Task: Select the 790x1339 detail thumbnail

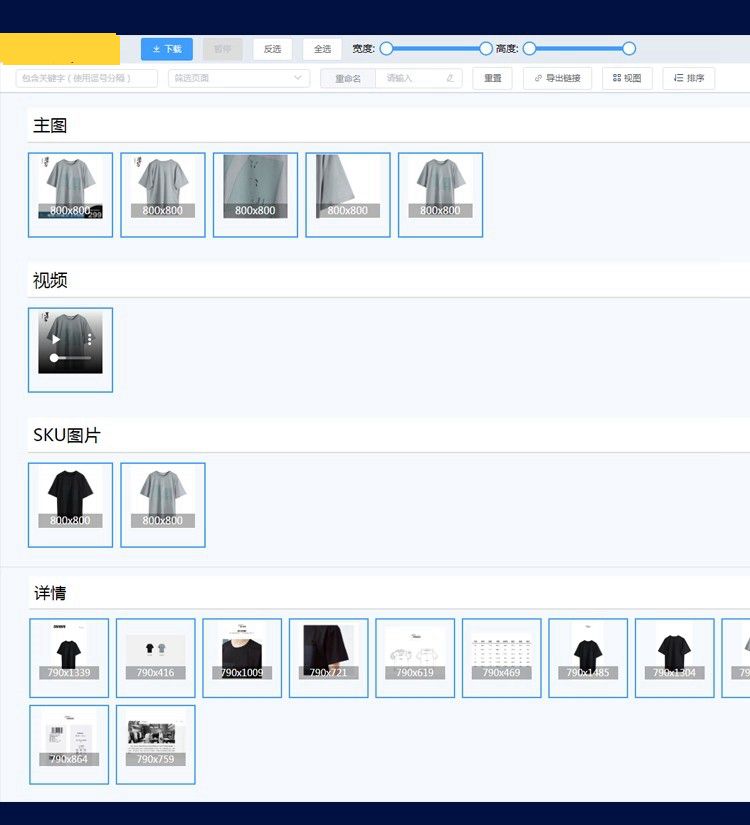Action: 69,658
